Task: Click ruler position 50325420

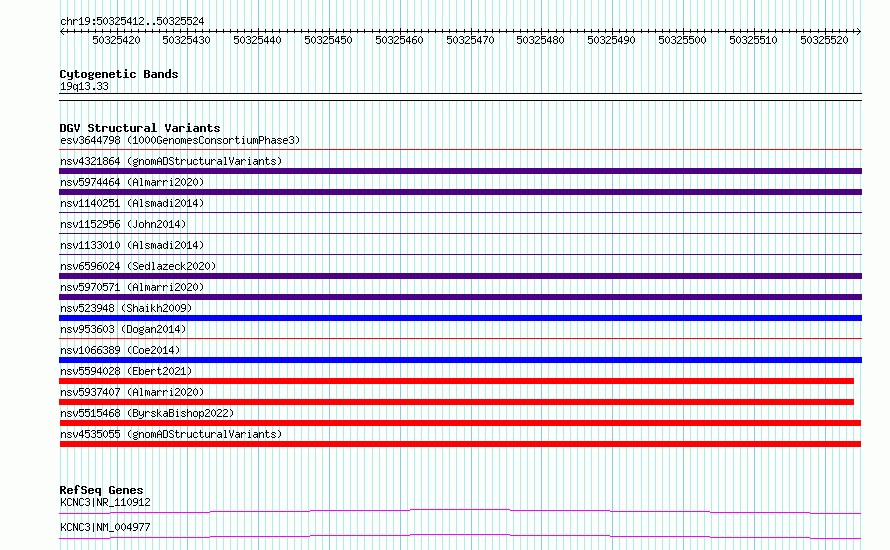Action: click(x=116, y=40)
